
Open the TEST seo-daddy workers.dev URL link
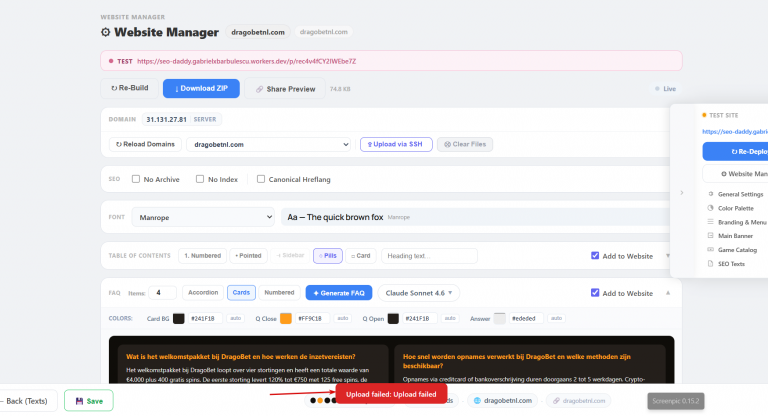click(246, 61)
